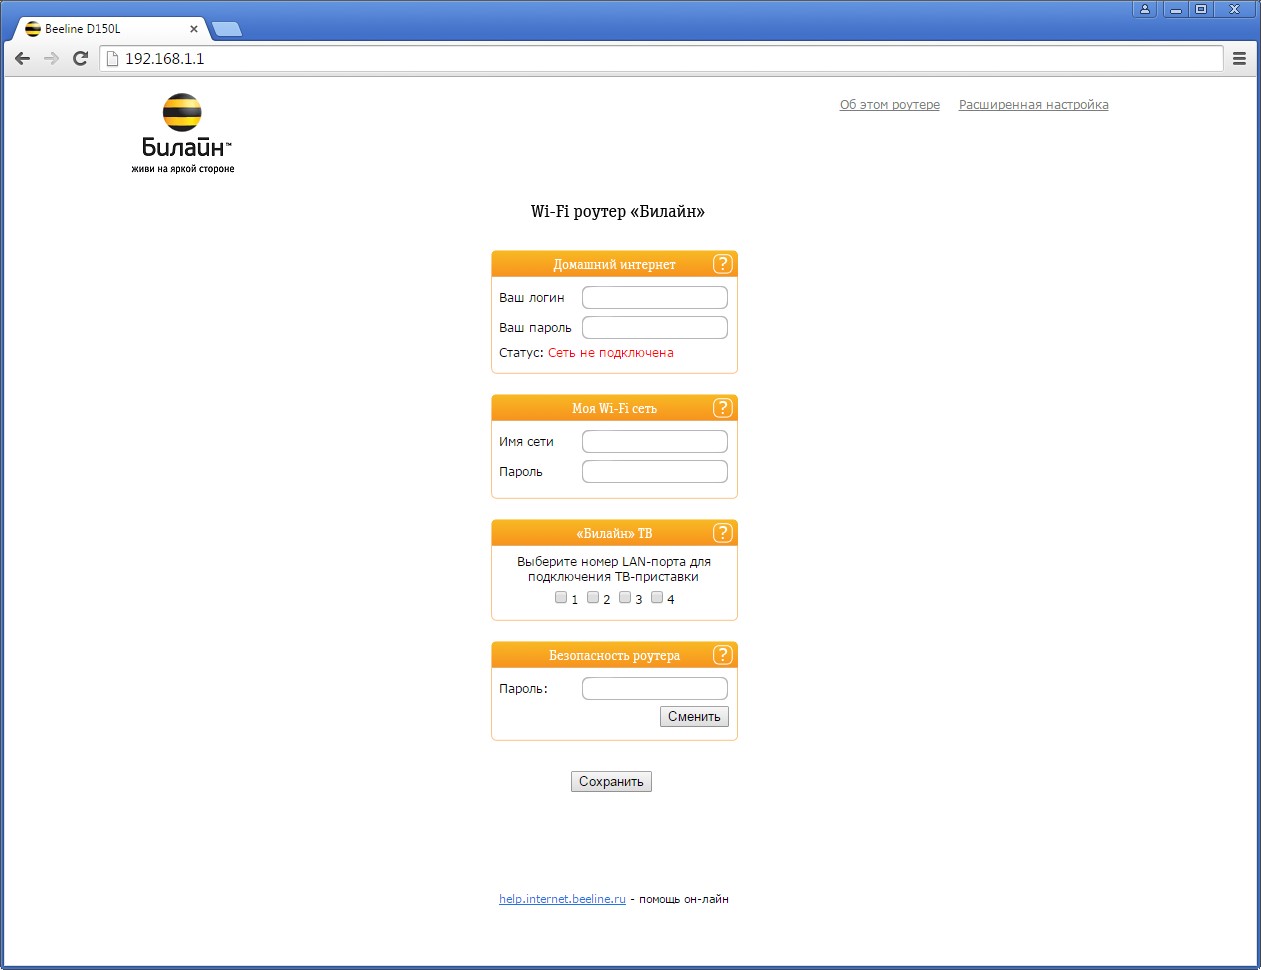
Task: Tick LAN port 2 checkbox
Action: click(x=593, y=597)
